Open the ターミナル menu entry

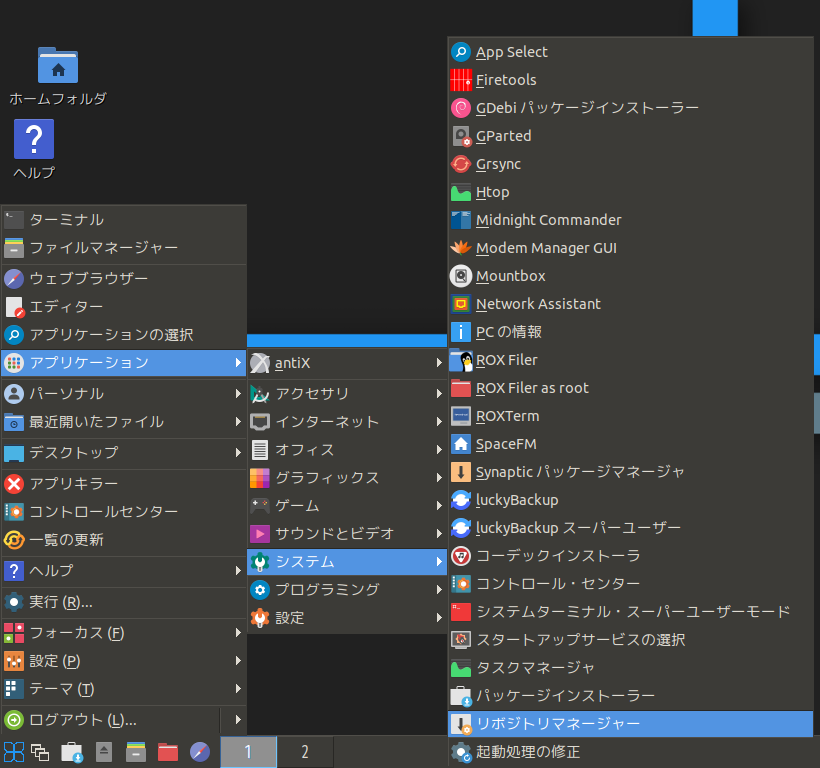tap(124, 220)
